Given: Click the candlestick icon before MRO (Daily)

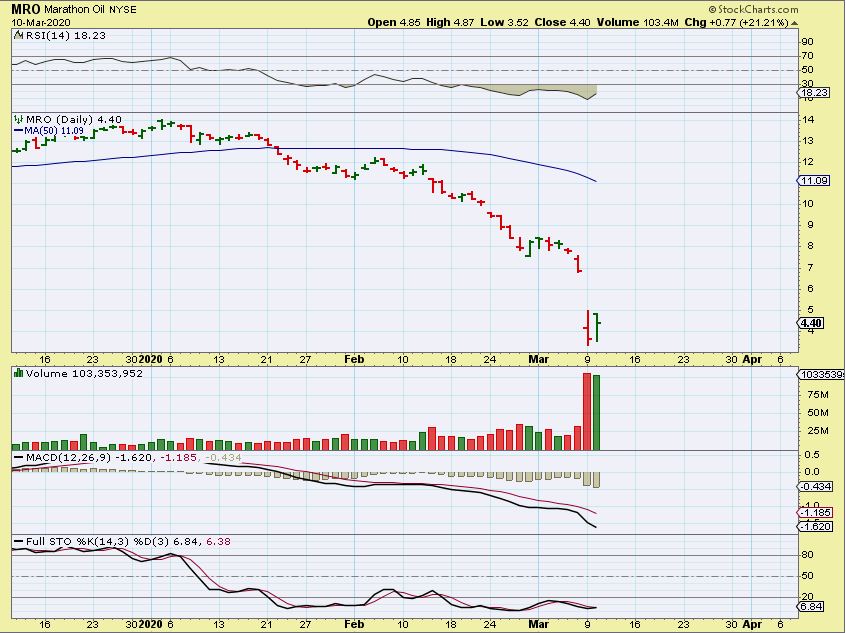Looking at the screenshot, I should (x=18, y=119).
